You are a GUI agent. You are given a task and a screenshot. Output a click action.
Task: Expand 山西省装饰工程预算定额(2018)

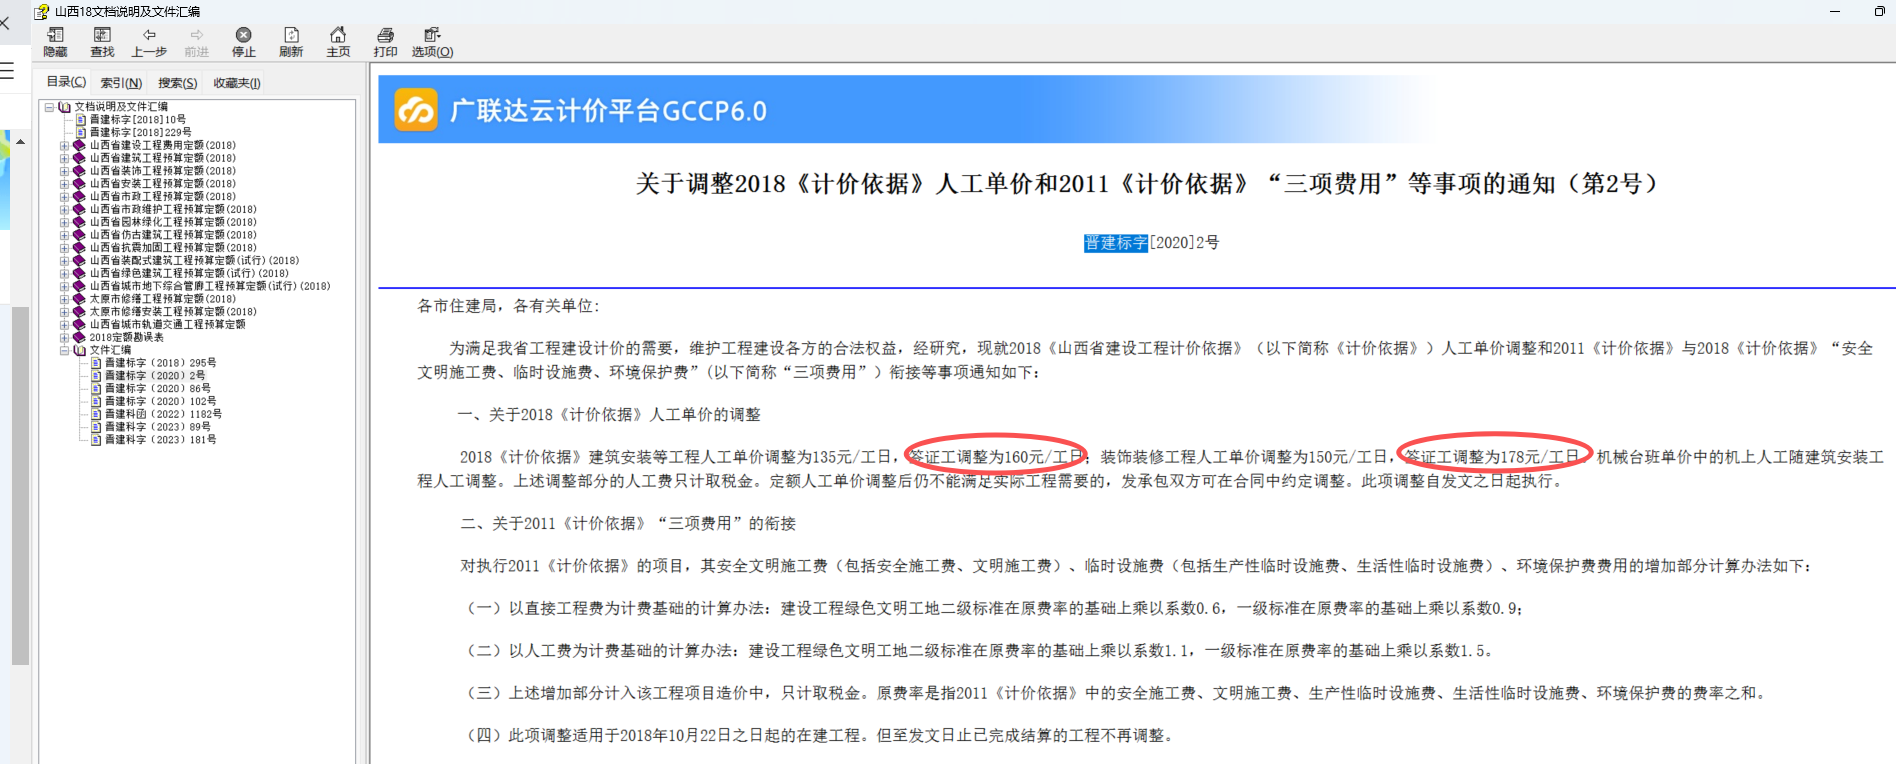point(64,171)
